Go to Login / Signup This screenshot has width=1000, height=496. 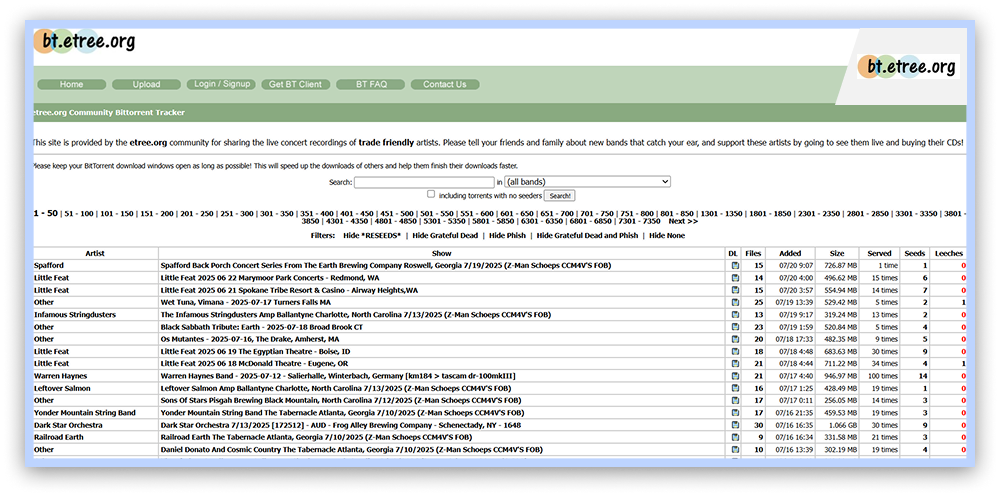point(221,84)
